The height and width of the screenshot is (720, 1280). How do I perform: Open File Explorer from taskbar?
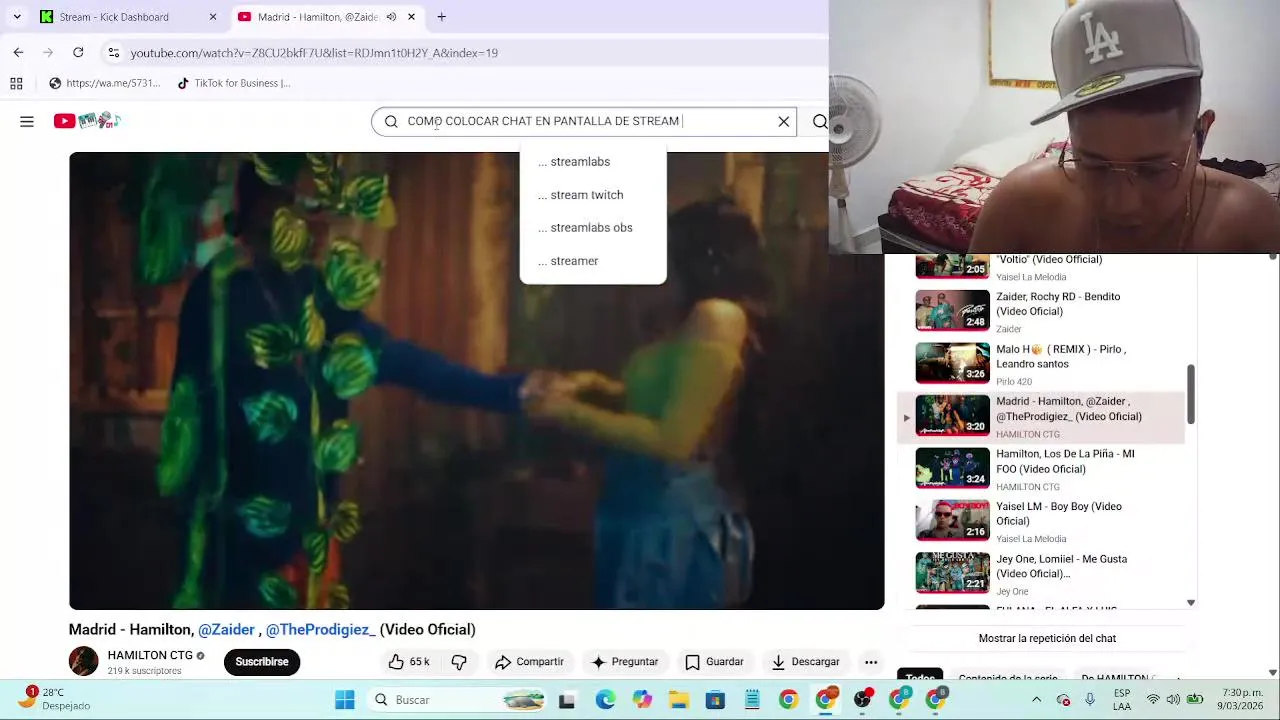679,700
